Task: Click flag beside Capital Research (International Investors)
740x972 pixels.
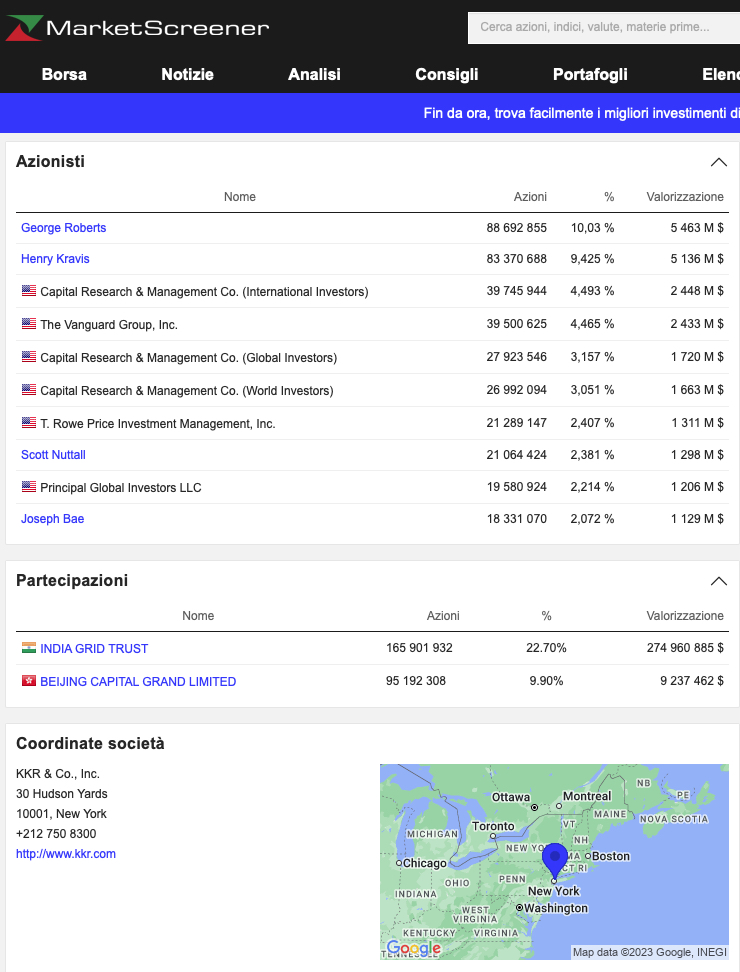Action: coord(29,290)
